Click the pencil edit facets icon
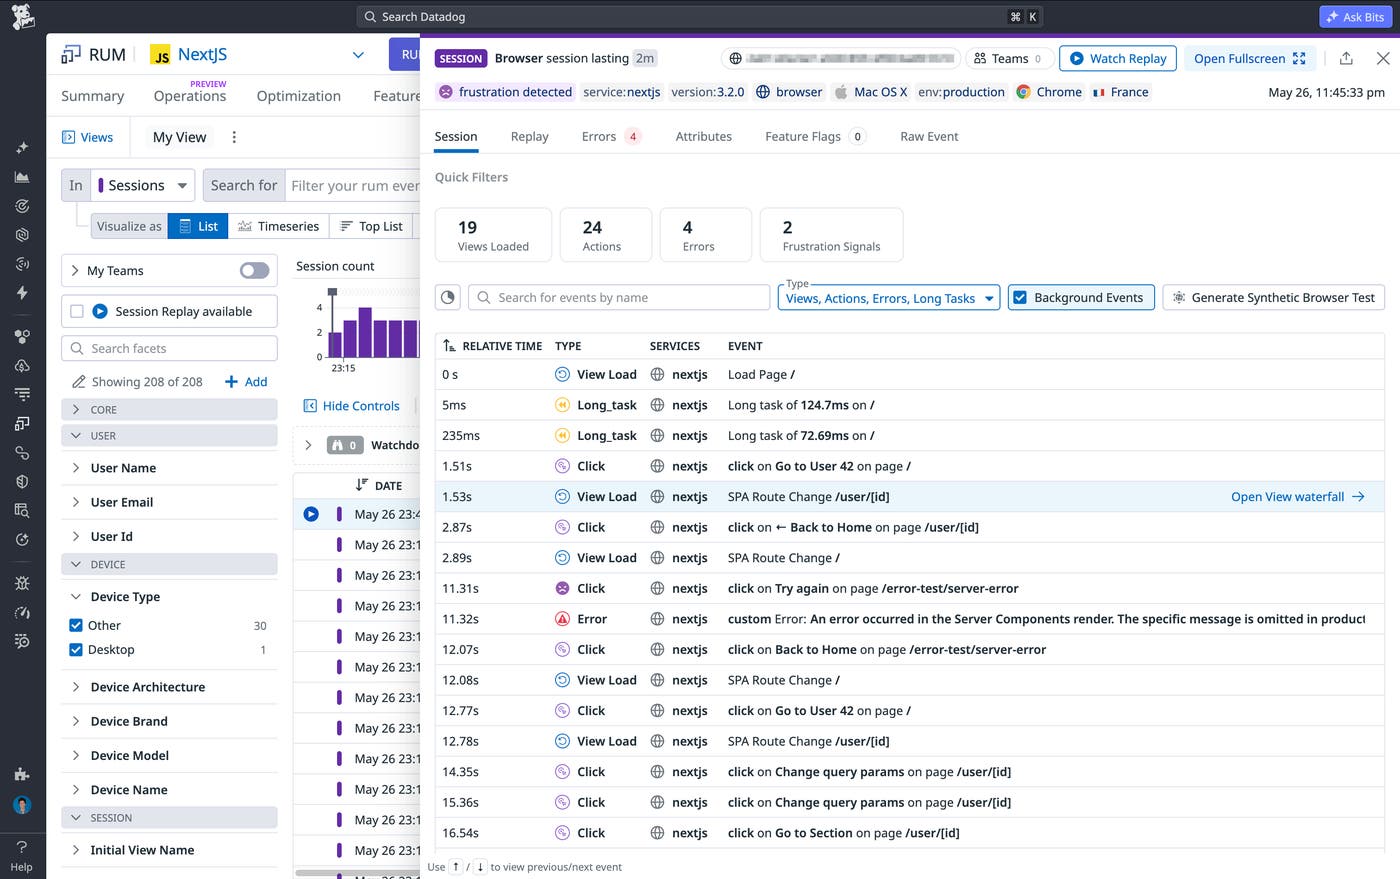This screenshot has width=1400, height=879. (78, 382)
